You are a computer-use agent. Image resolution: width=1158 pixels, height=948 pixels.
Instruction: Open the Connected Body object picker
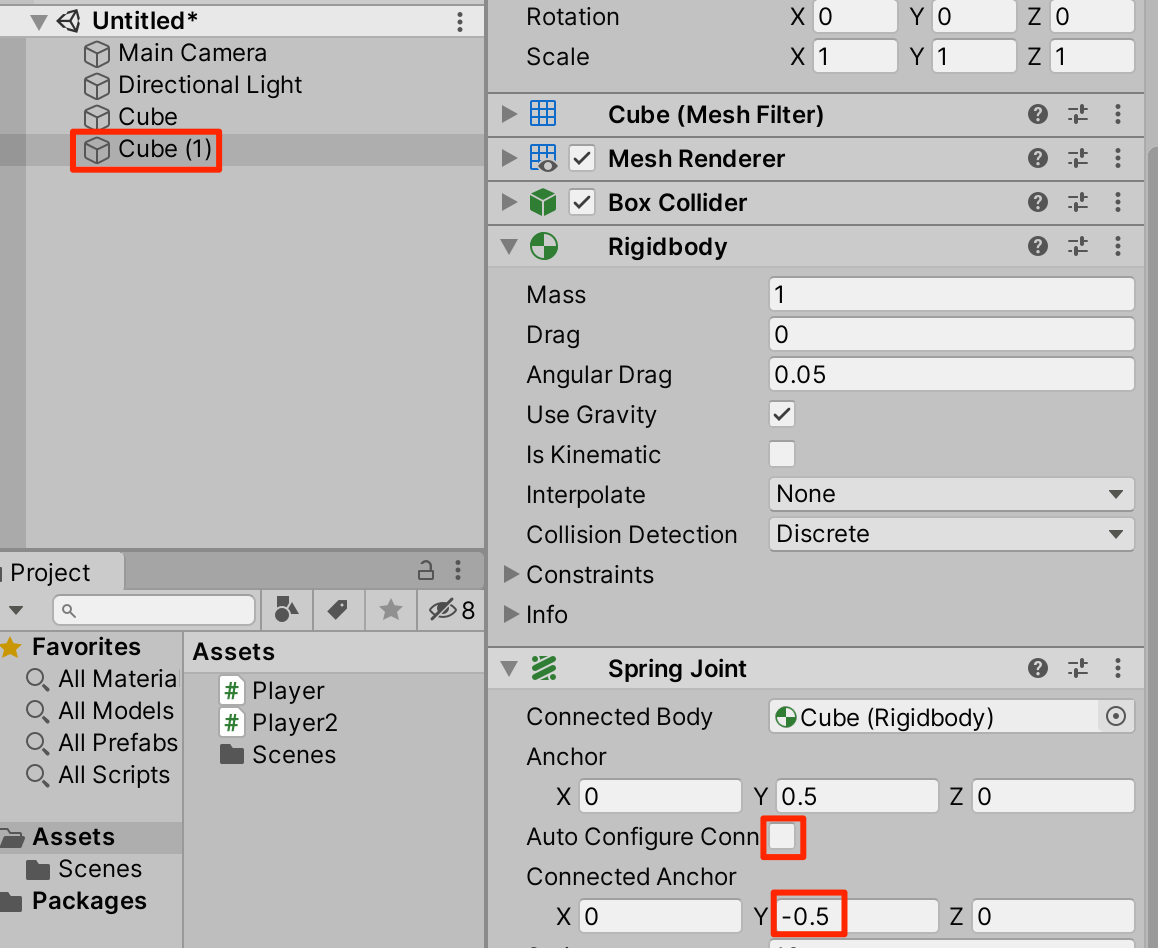(1116, 717)
